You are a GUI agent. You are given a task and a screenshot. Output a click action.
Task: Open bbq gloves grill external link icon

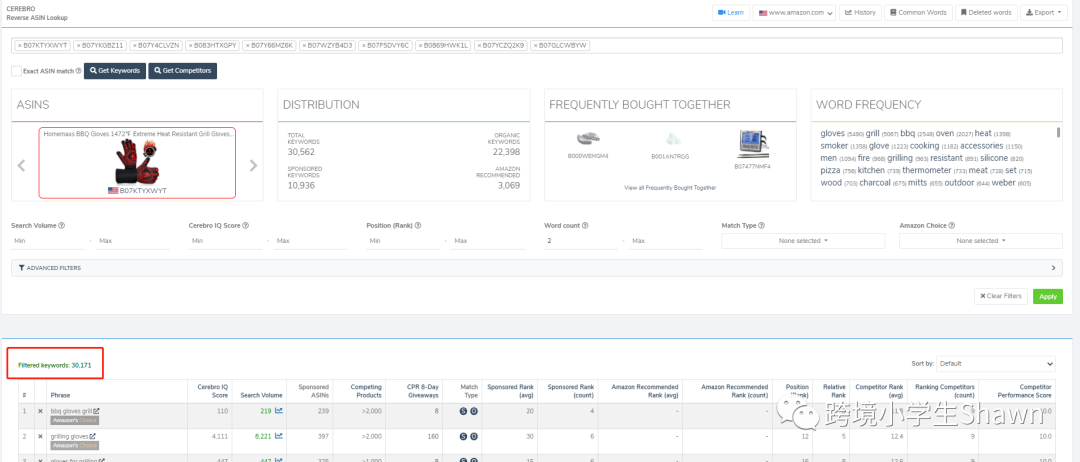pos(96,410)
